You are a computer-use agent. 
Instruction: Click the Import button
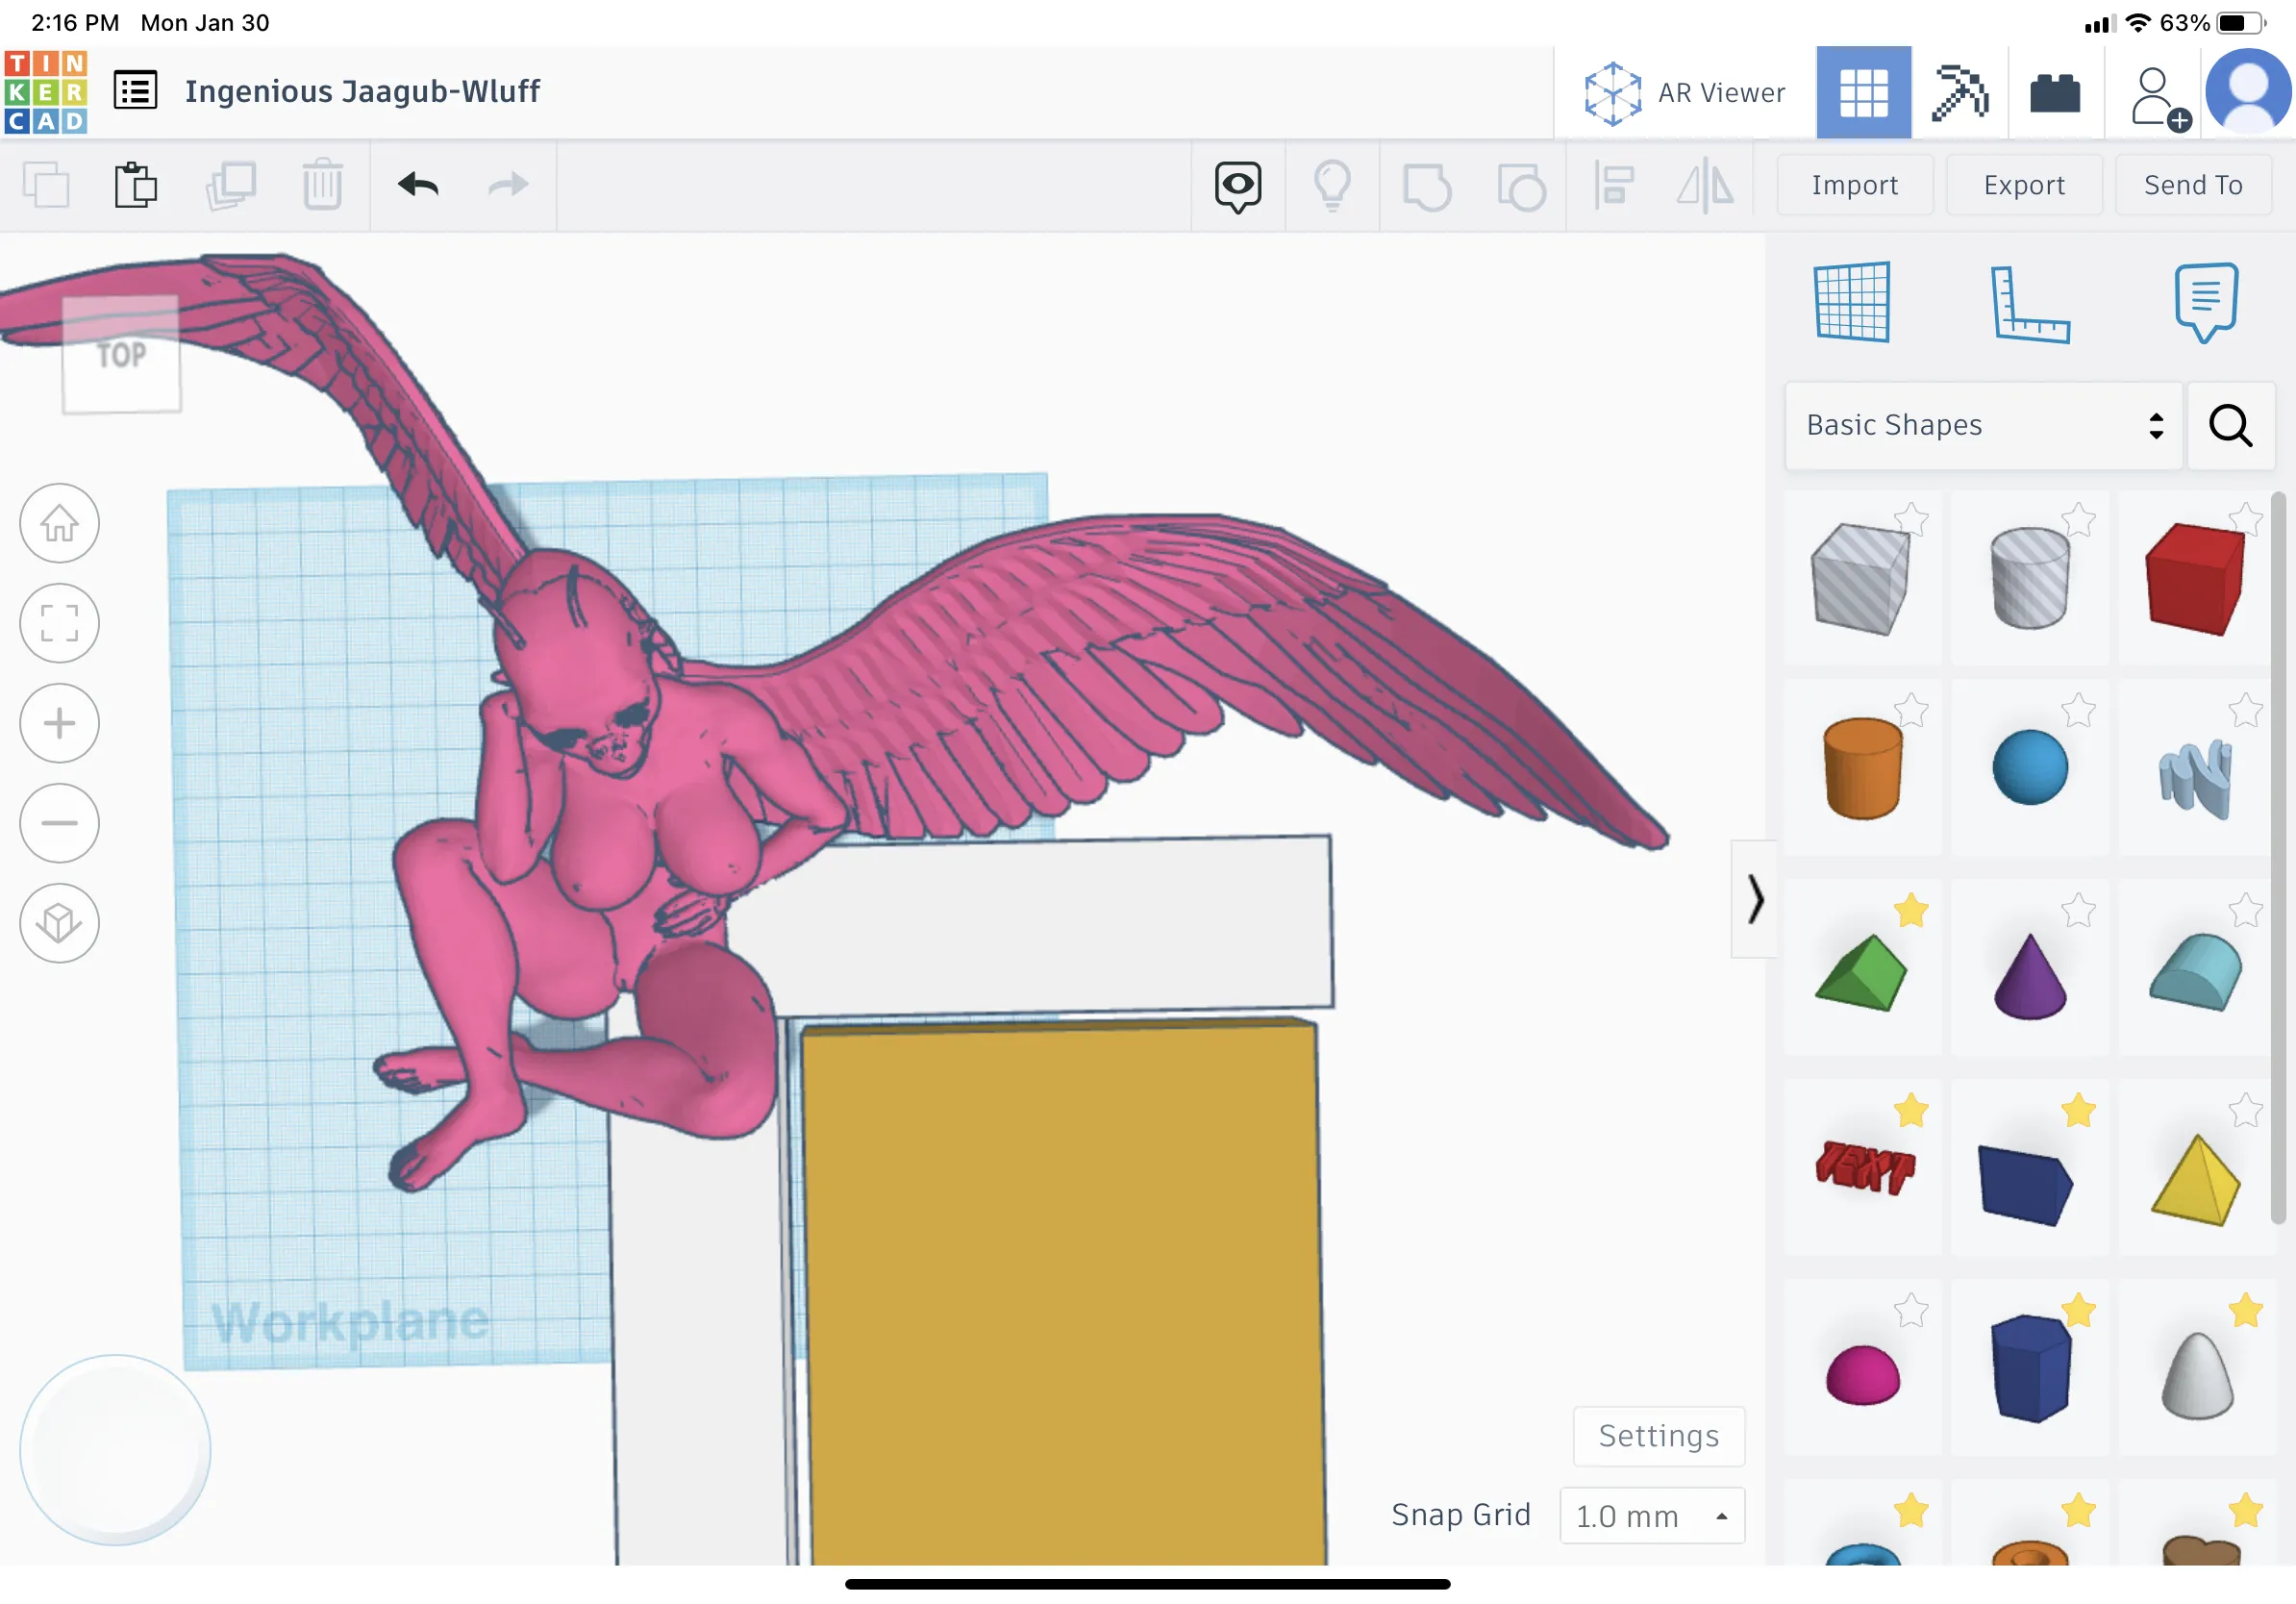click(1854, 185)
